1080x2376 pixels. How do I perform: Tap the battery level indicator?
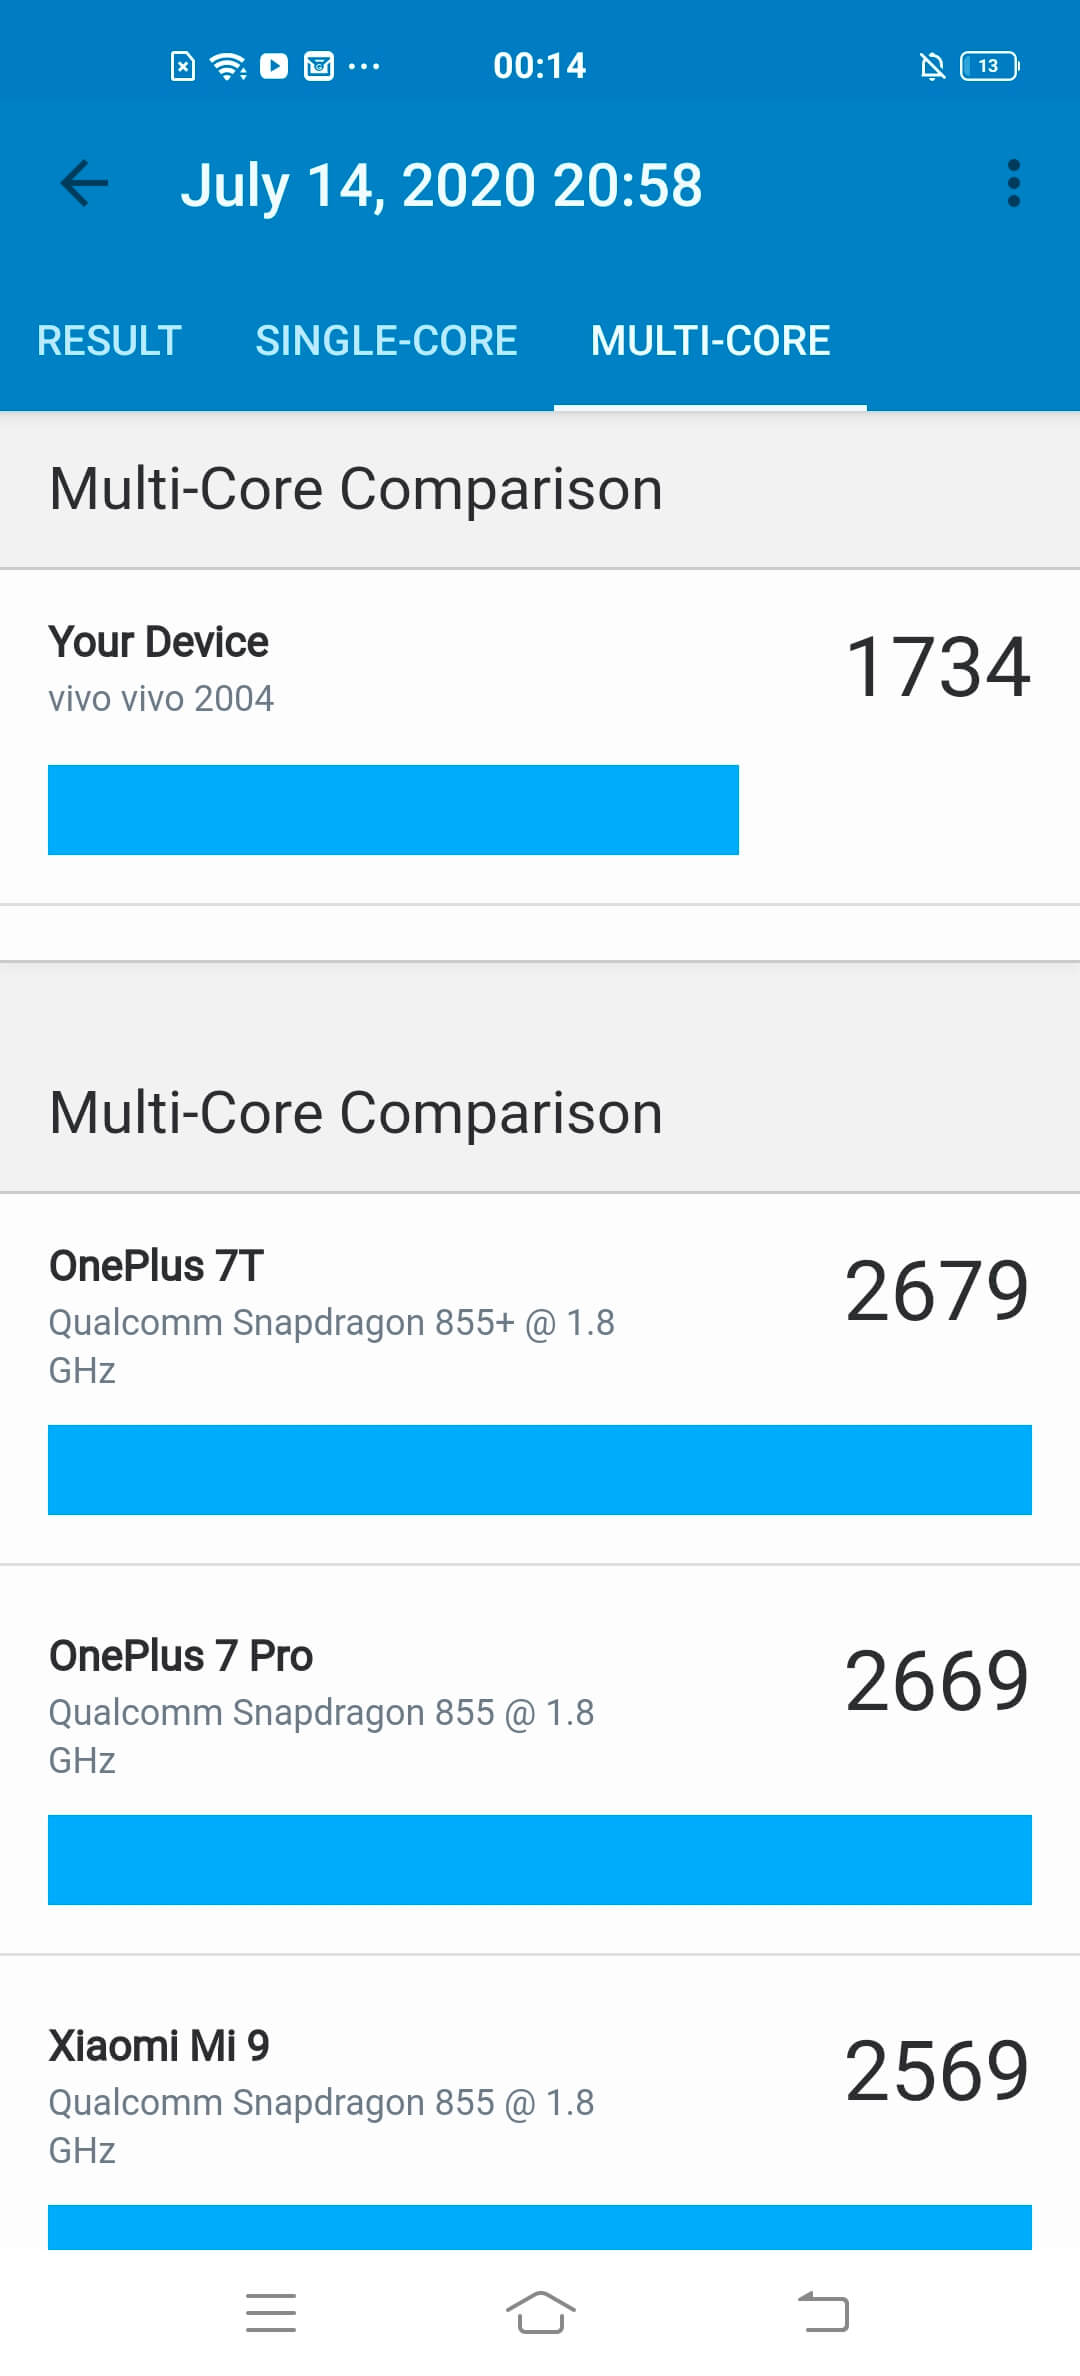(x=989, y=66)
